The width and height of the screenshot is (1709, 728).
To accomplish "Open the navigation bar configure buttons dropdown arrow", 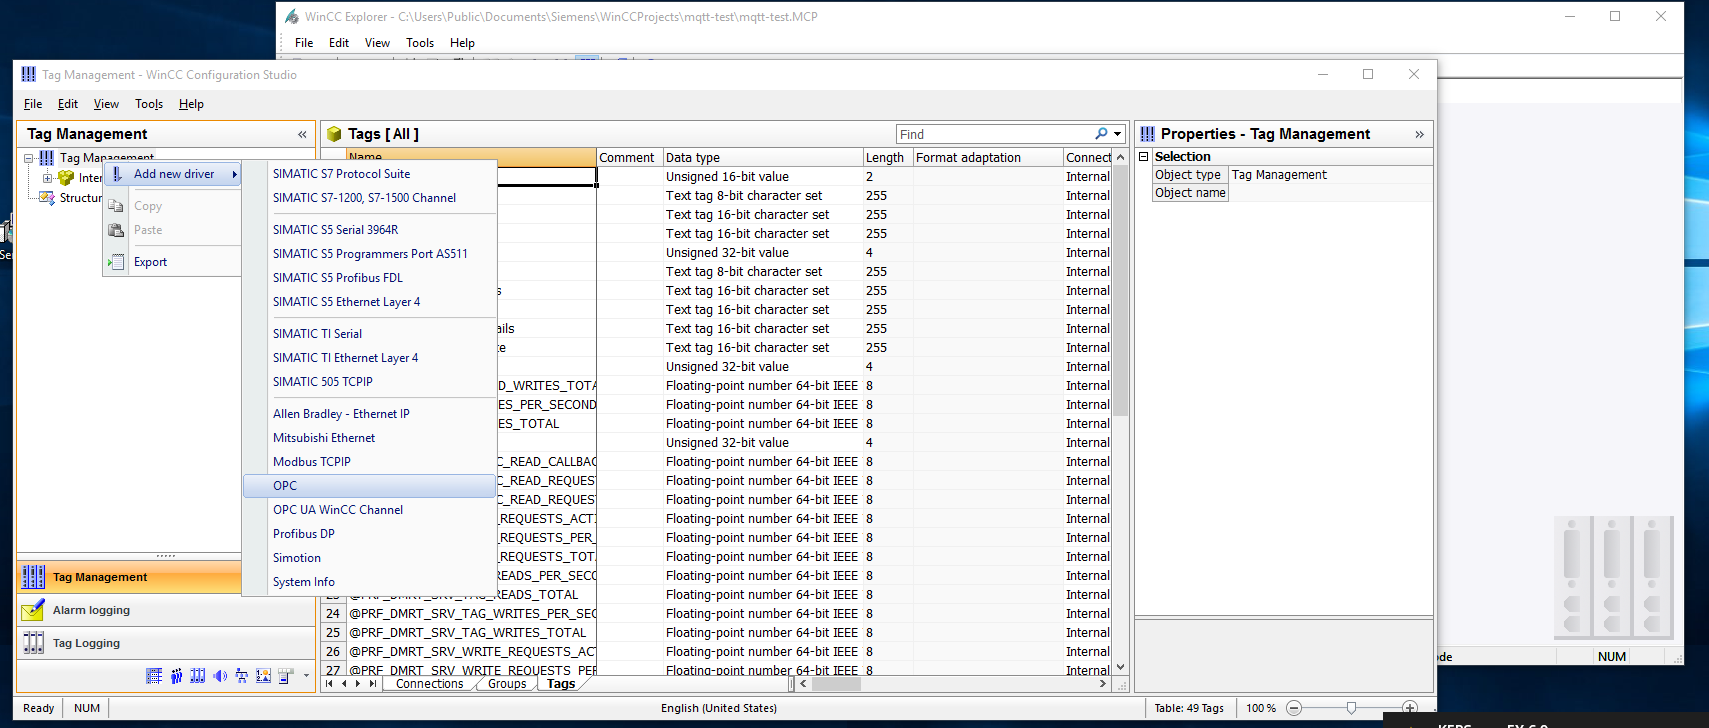I will 306,676.
